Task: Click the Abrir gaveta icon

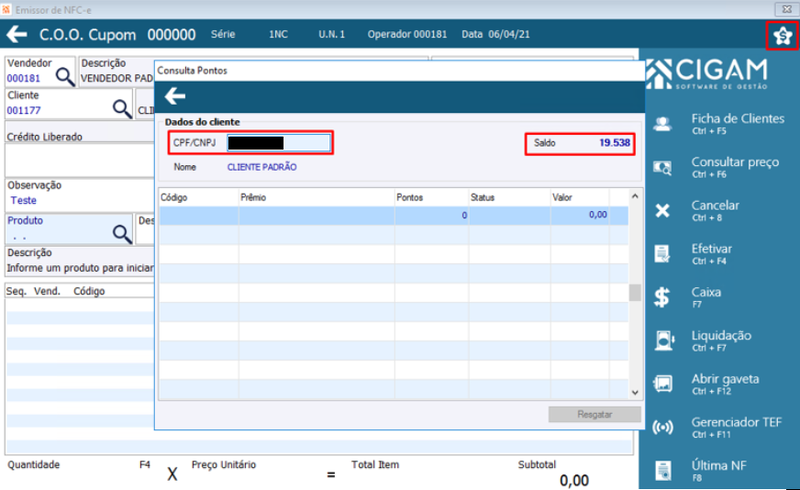Action: (663, 383)
